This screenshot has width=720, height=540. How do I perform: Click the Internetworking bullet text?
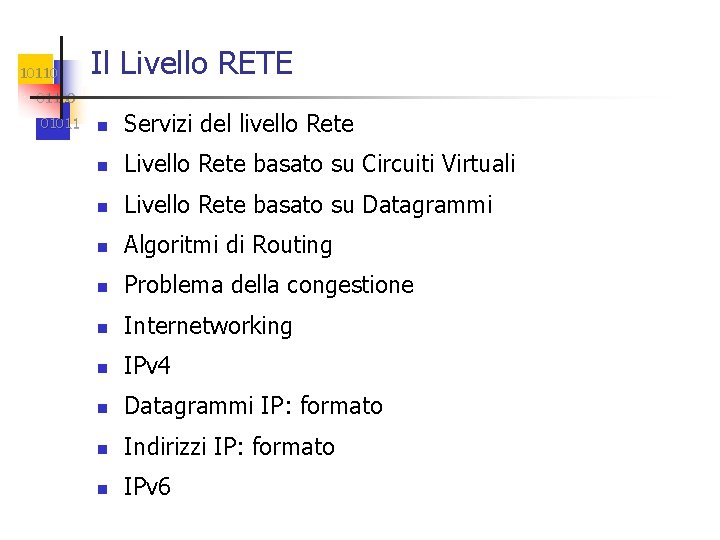tap(208, 326)
